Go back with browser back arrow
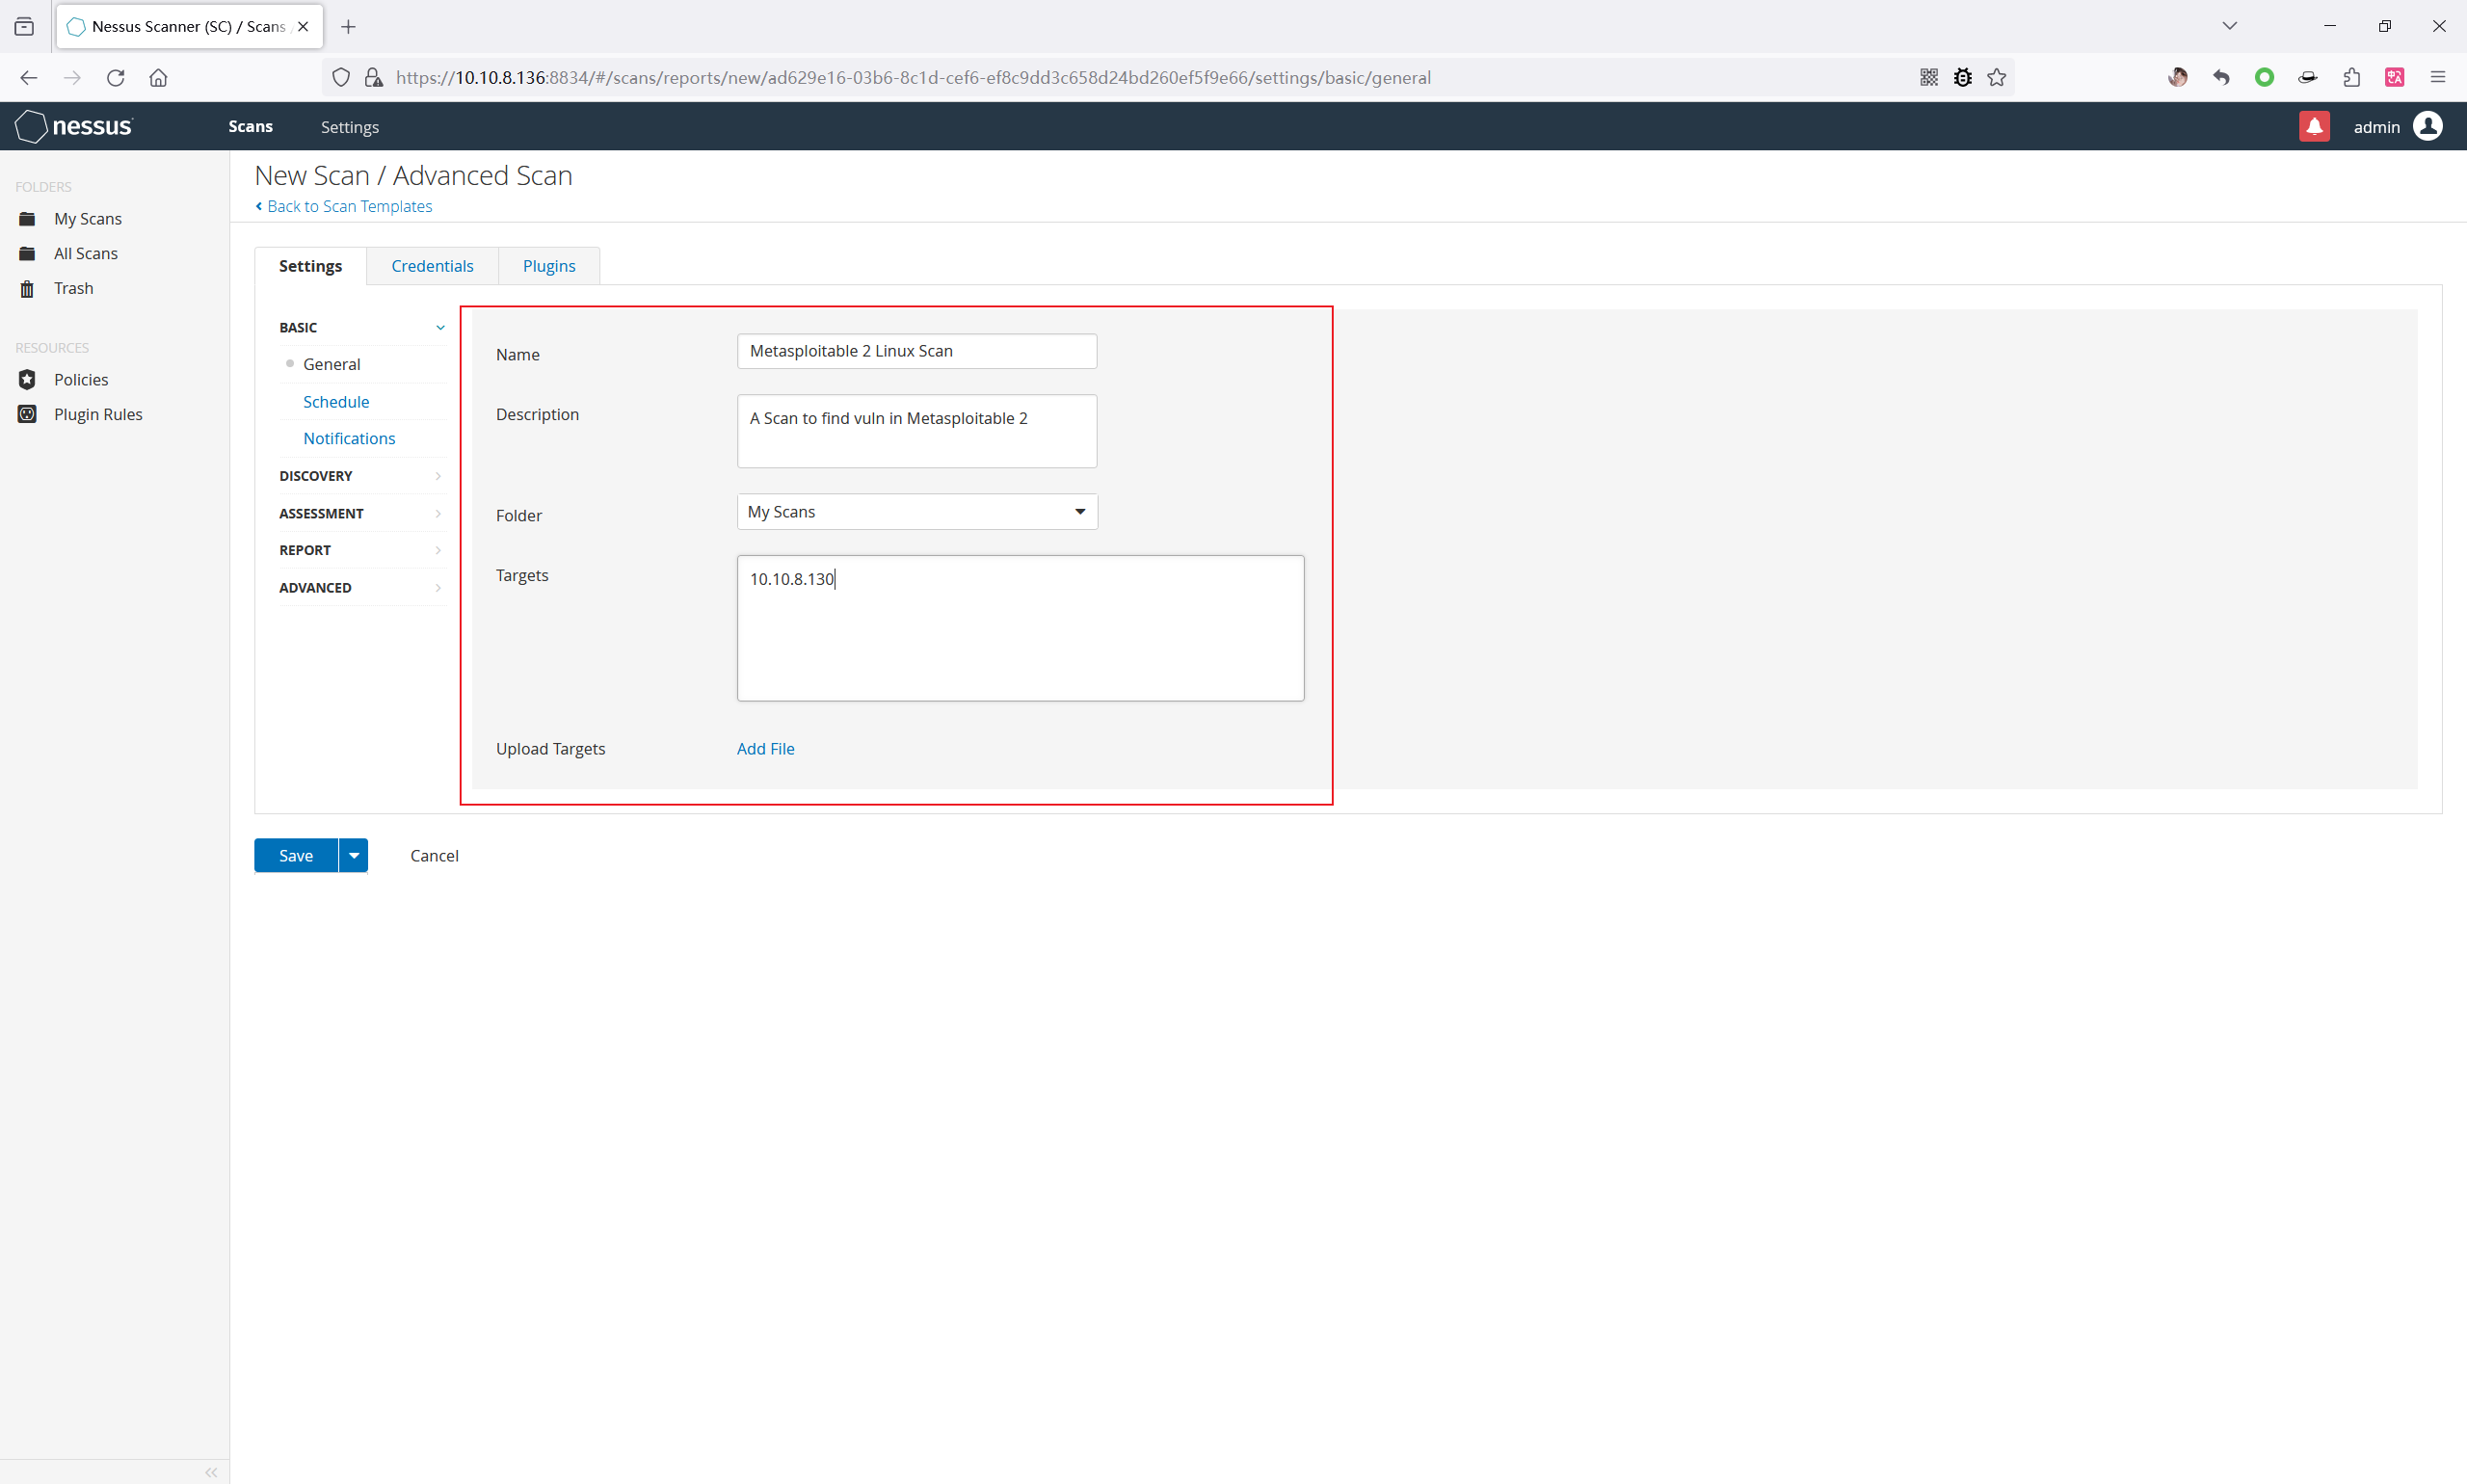The width and height of the screenshot is (2467, 1484). coord(28,78)
